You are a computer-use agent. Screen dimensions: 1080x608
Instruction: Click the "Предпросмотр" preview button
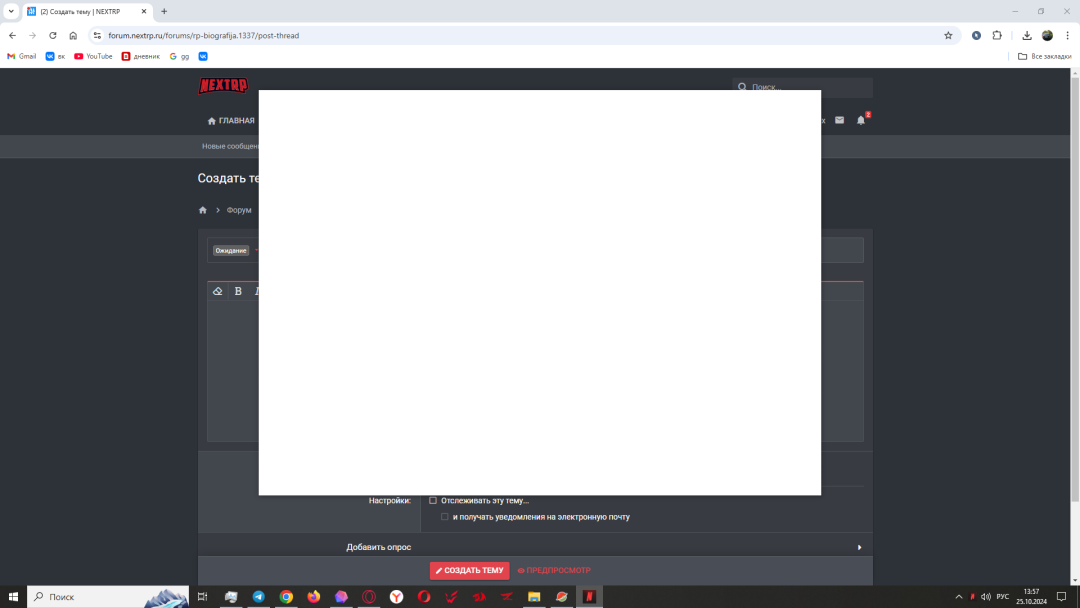pyautogui.click(x=553, y=570)
